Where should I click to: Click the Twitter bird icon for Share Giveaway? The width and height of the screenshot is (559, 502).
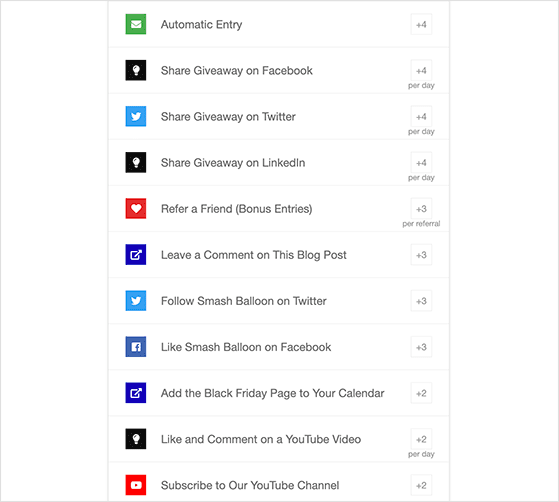tap(136, 116)
